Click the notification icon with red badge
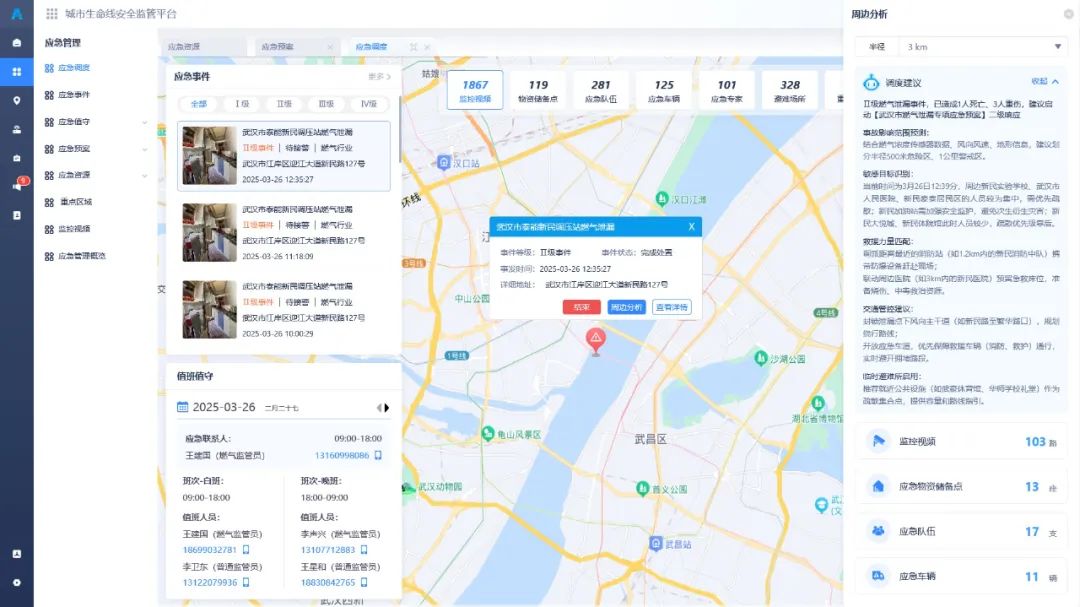This screenshot has height=607, width=1080. point(17,186)
